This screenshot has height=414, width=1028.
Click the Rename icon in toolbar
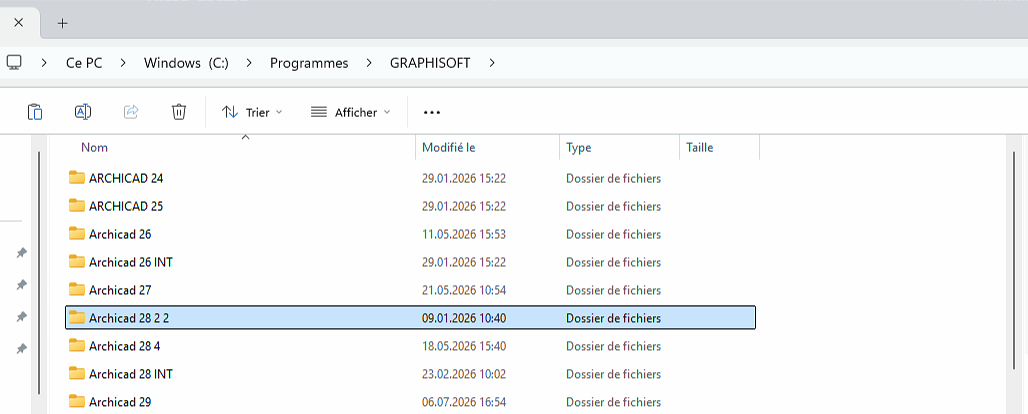point(83,112)
